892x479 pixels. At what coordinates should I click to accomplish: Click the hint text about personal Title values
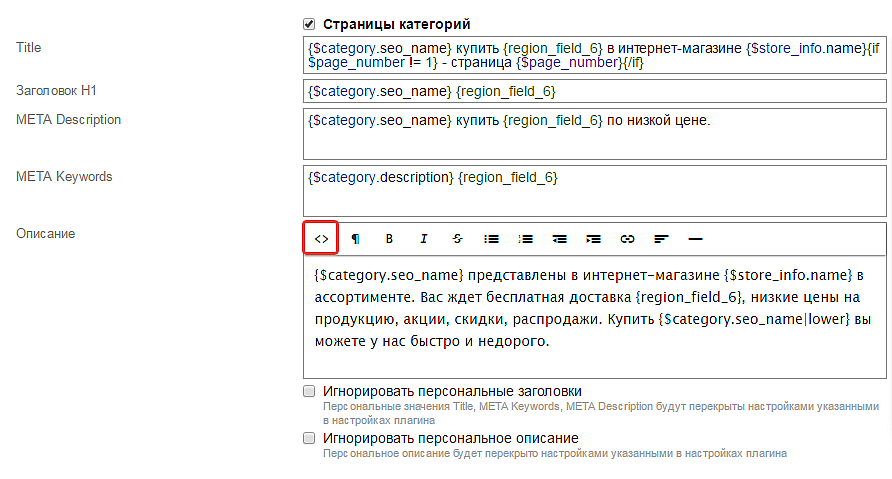coord(601,414)
